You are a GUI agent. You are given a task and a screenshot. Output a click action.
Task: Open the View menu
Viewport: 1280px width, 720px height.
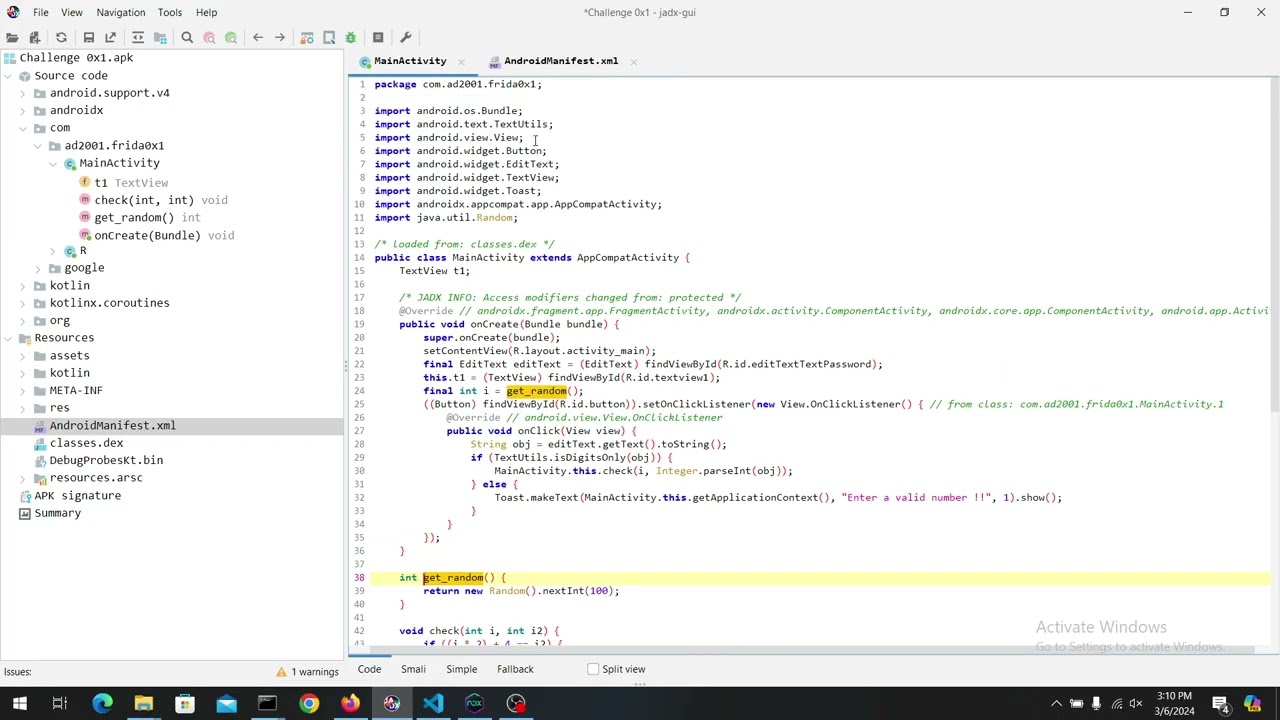(x=72, y=12)
